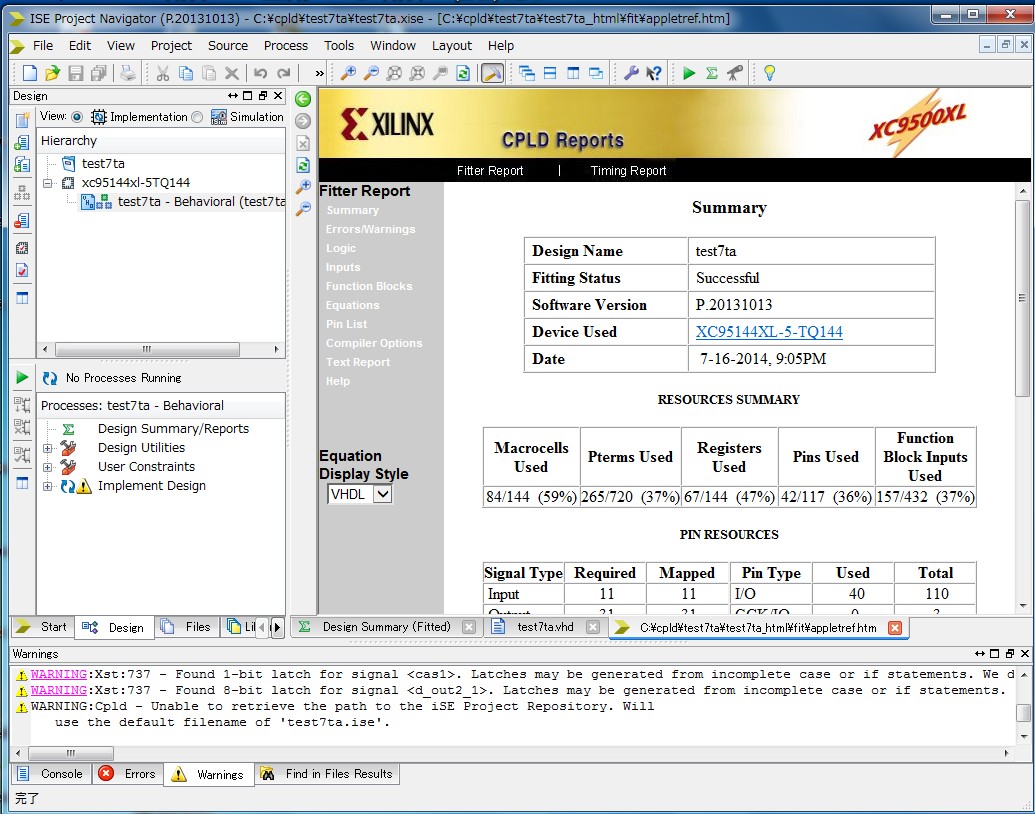Select the Implementation view radio button
The width and height of the screenshot is (1035, 814).
[x=77, y=117]
